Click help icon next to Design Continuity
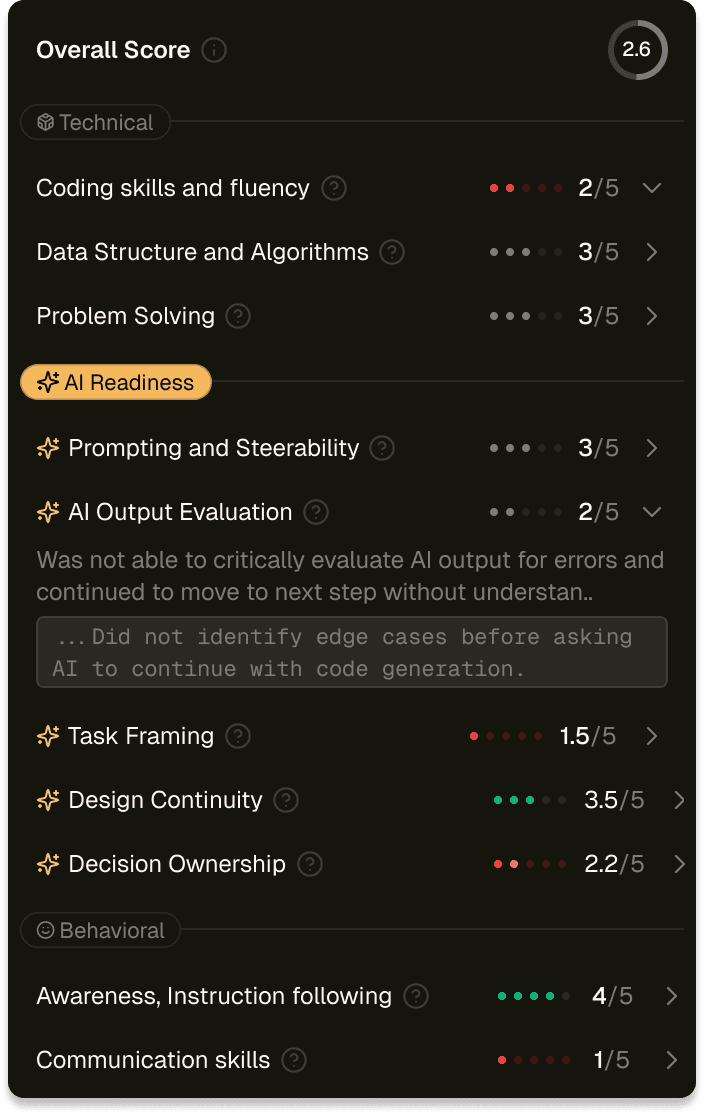 (286, 800)
